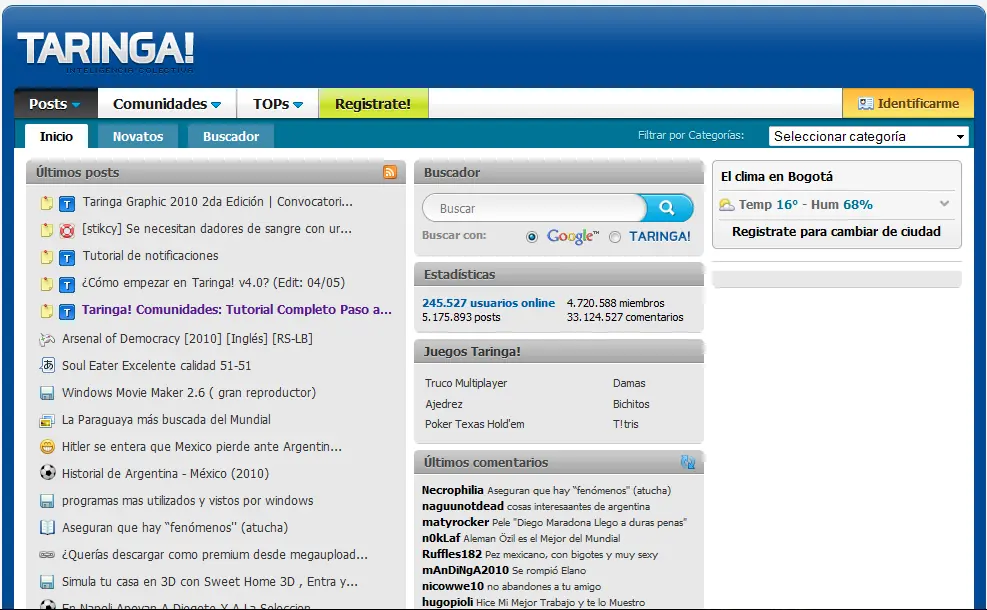
Task: Open the T!tris game link
Action: pos(626,424)
